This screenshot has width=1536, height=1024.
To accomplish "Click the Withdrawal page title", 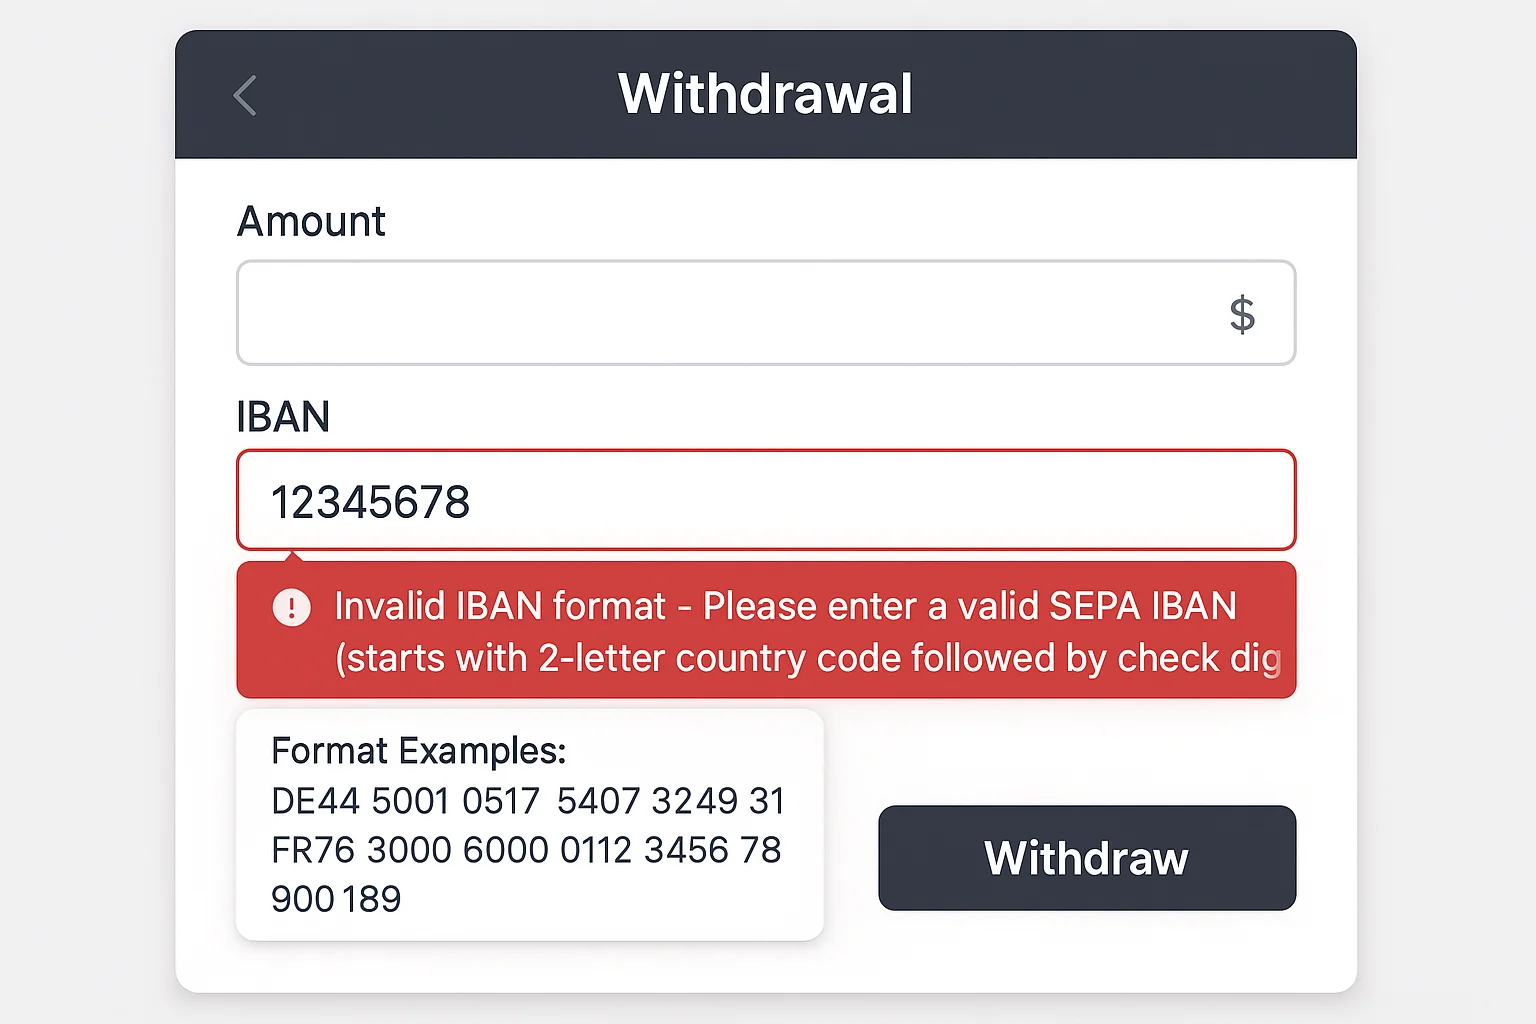I will click(765, 95).
